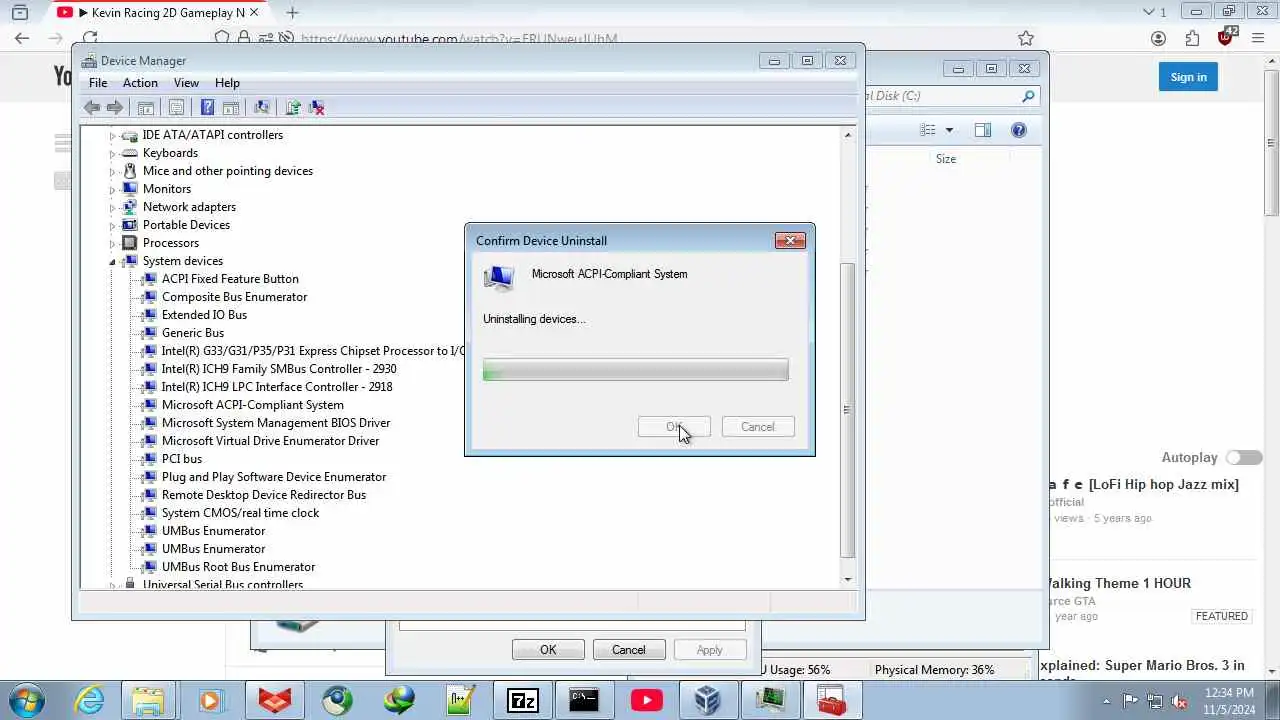Click the uninstalling devices progress bar
The width and height of the screenshot is (1280, 720).
(x=636, y=370)
